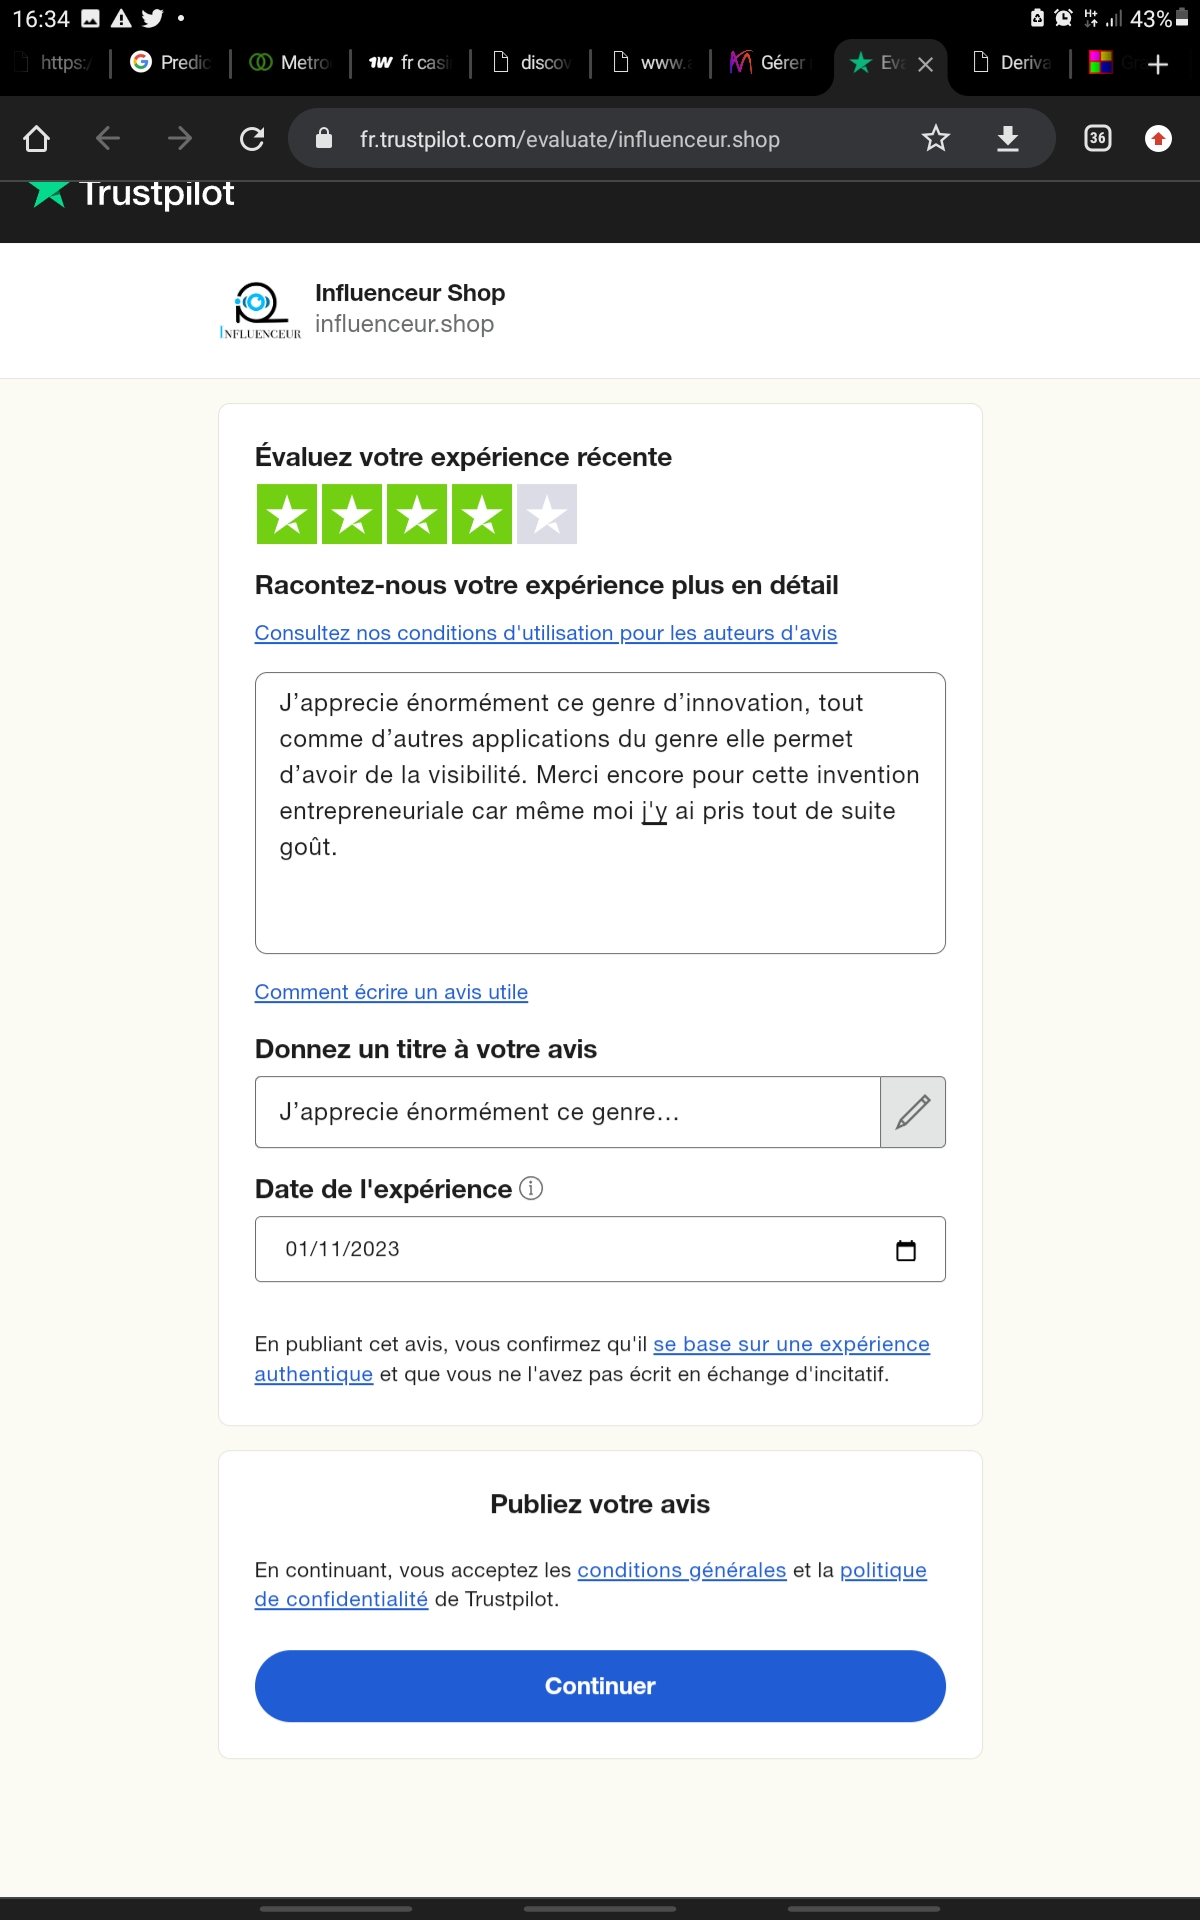Open the tab switcher showing 36
Image resolution: width=1200 pixels, height=1920 pixels.
click(1098, 139)
